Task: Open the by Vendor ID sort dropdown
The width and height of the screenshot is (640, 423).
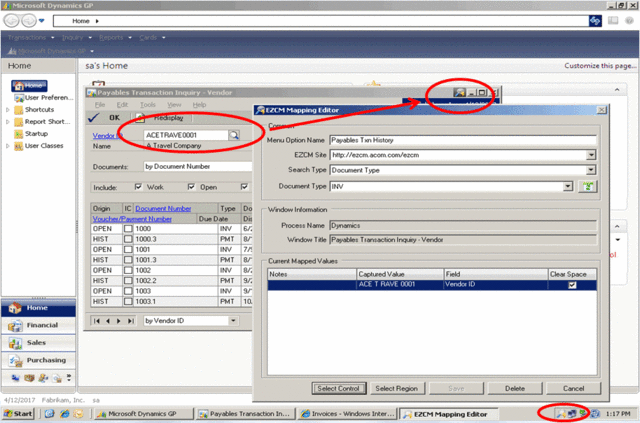Action: pyautogui.click(x=233, y=321)
